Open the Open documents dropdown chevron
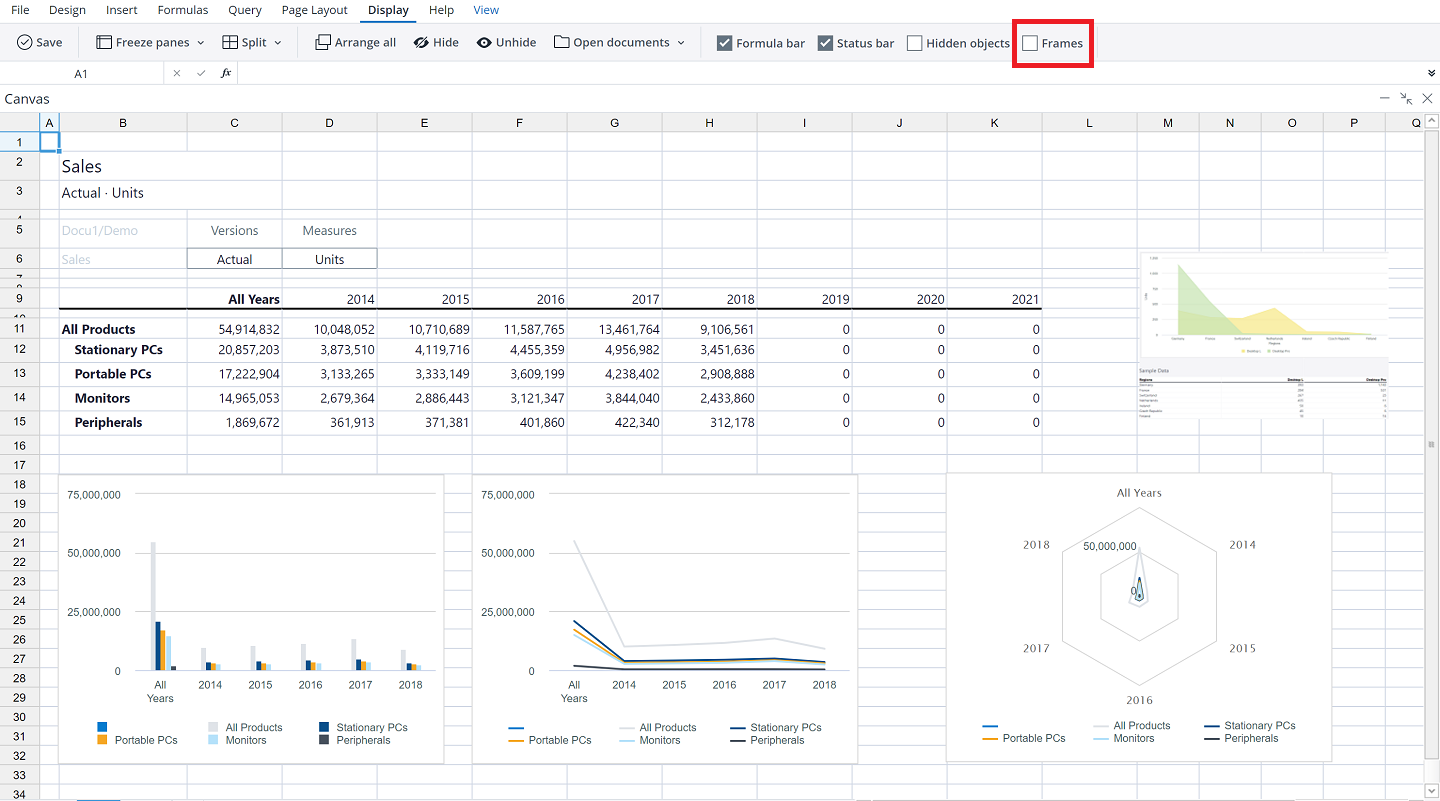The width and height of the screenshot is (1440, 801). [679, 42]
